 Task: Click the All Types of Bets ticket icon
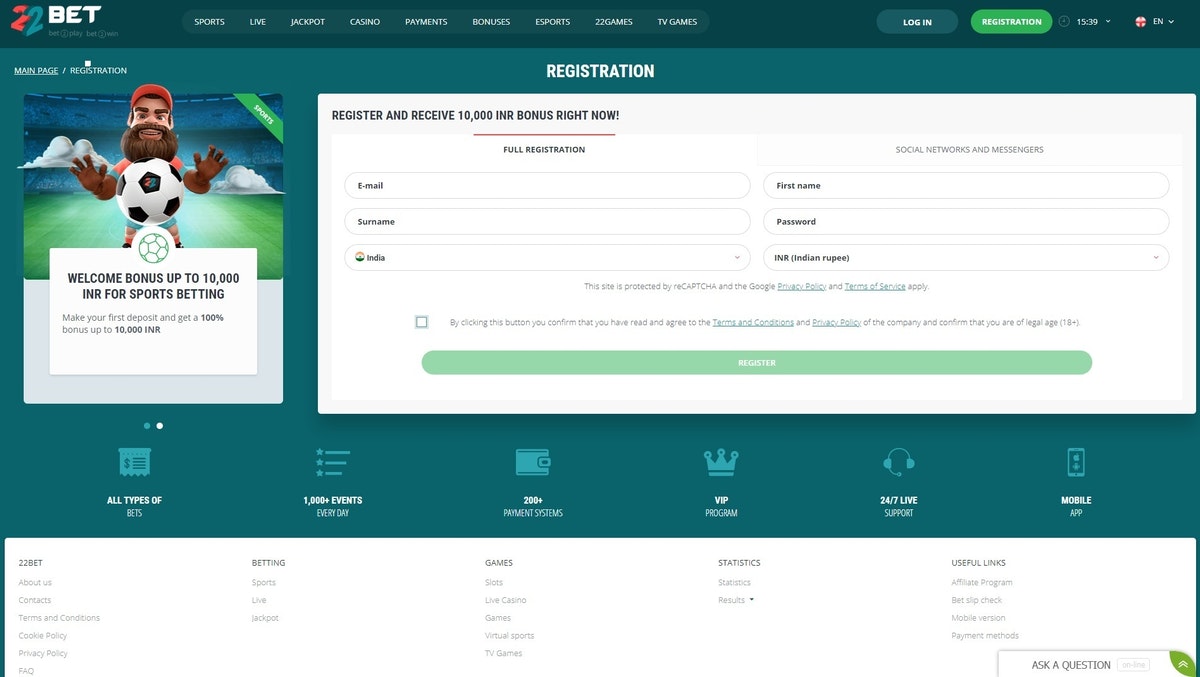click(x=135, y=462)
